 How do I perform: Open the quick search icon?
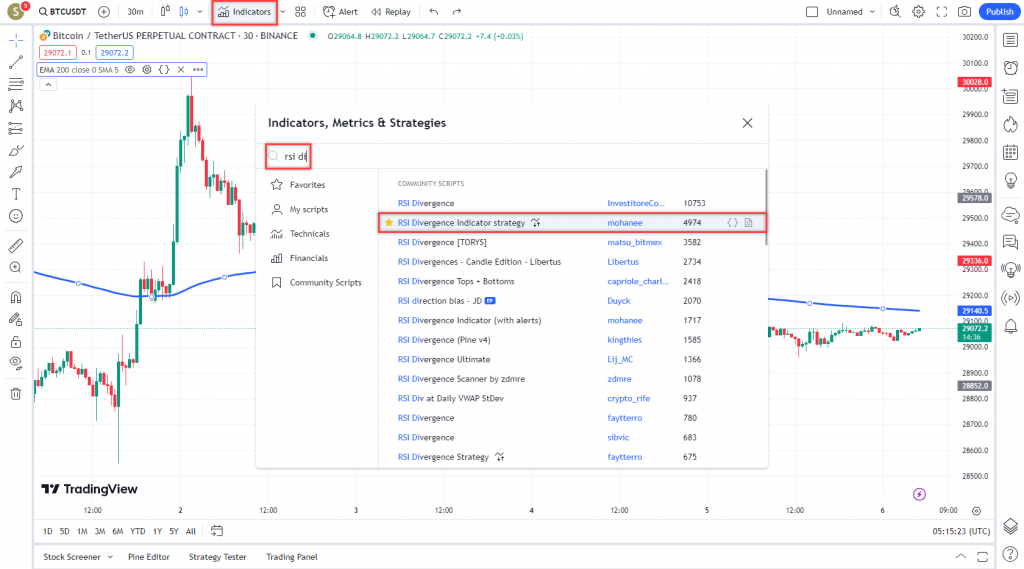tap(895, 12)
